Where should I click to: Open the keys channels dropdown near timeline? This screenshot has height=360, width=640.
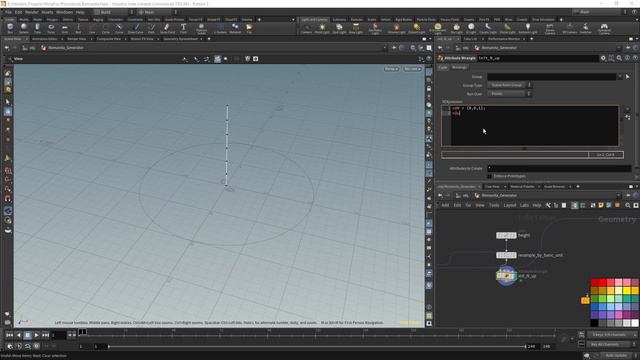[611, 335]
